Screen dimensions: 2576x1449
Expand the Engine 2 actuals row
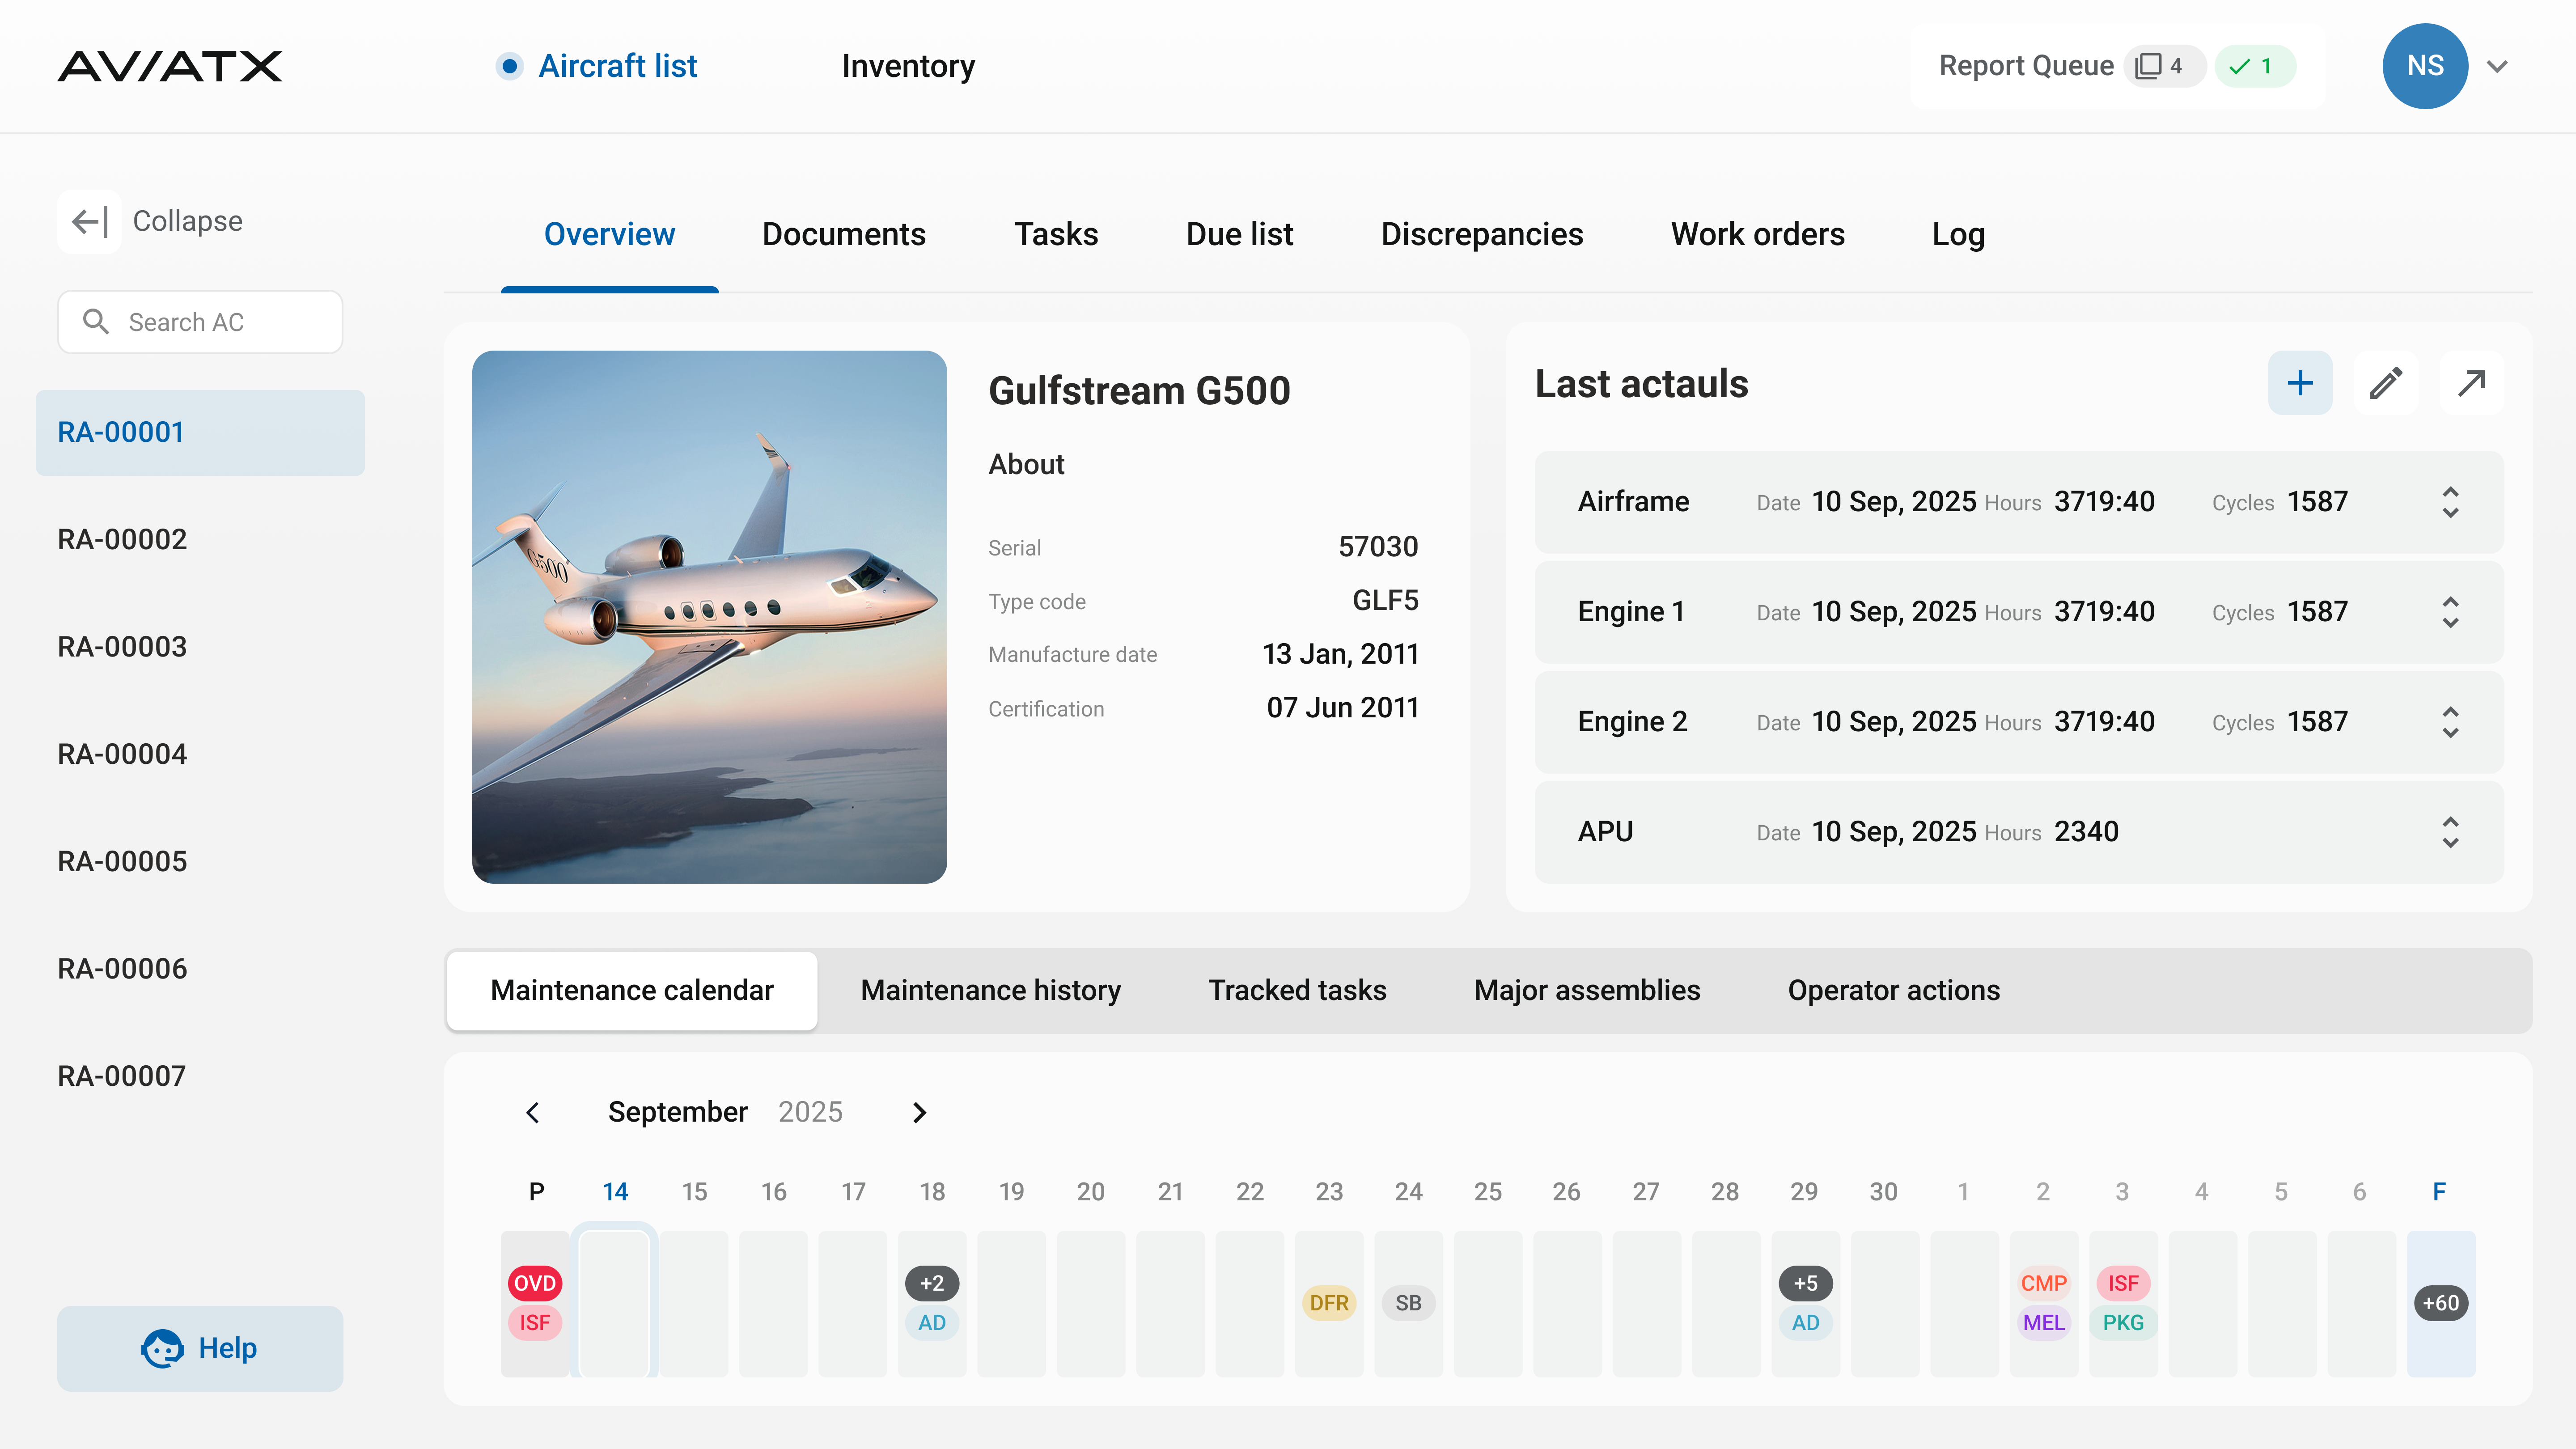coord(2449,722)
